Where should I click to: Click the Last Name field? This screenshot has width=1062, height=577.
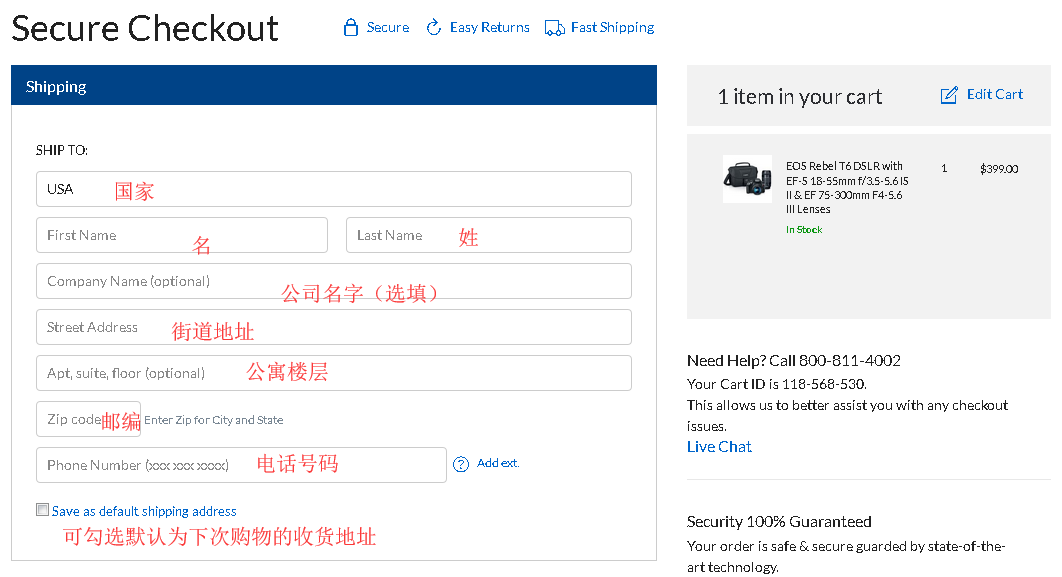click(488, 235)
